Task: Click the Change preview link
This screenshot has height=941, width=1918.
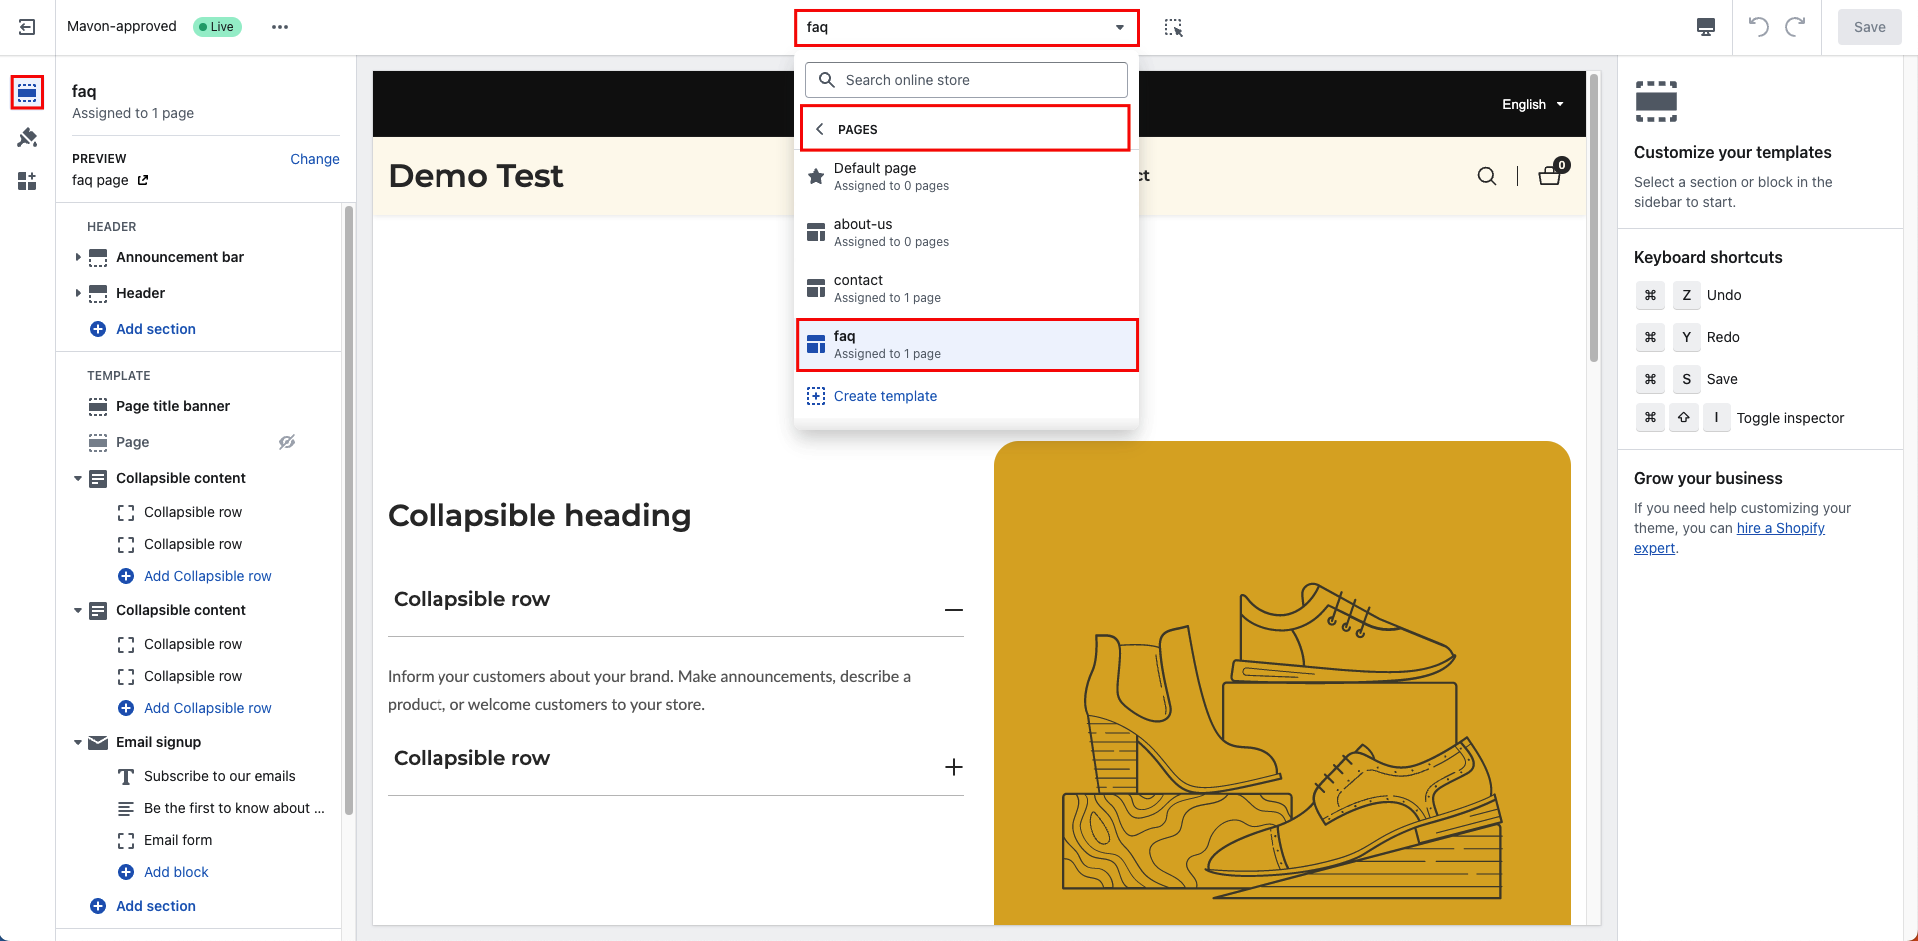Action: tap(314, 159)
